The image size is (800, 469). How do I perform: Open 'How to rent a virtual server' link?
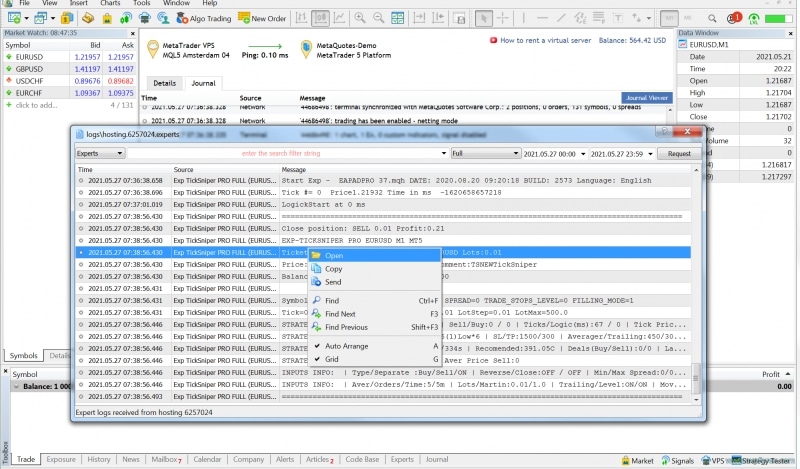(545, 40)
